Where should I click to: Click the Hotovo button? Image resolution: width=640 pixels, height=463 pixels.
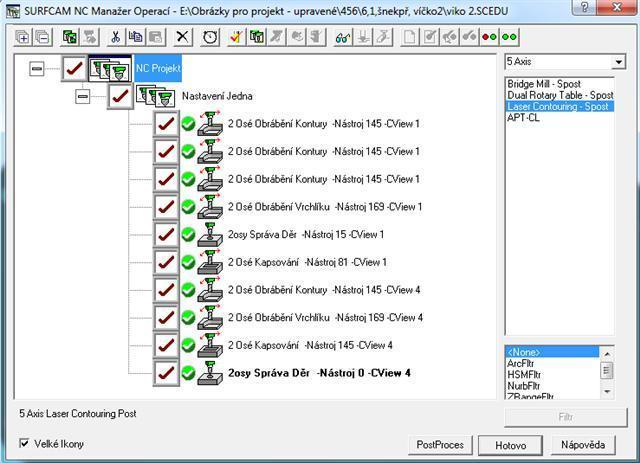tap(510, 445)
